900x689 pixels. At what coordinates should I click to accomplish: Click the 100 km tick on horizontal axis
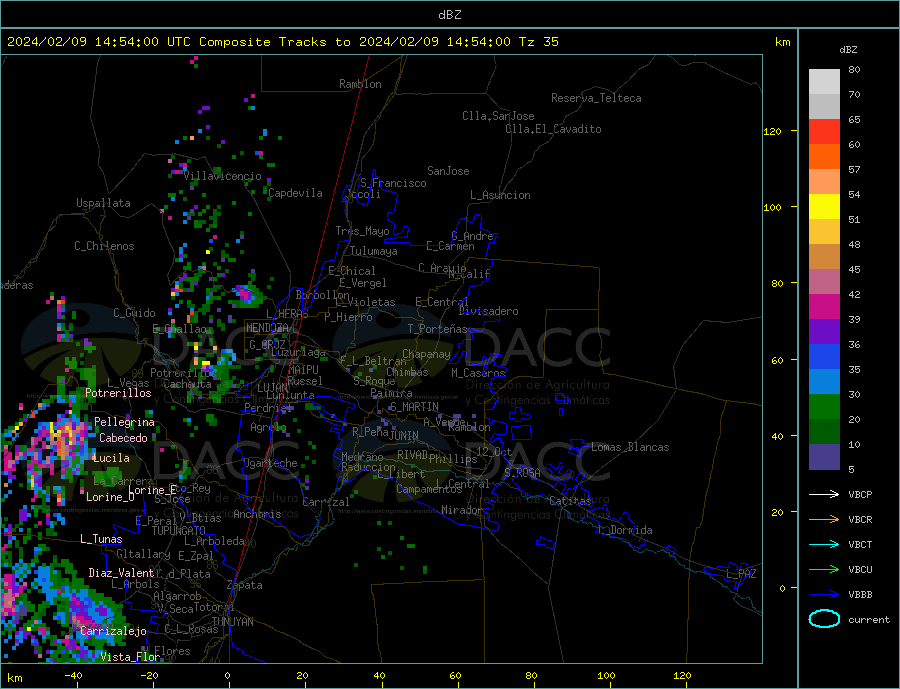[606, 675]
